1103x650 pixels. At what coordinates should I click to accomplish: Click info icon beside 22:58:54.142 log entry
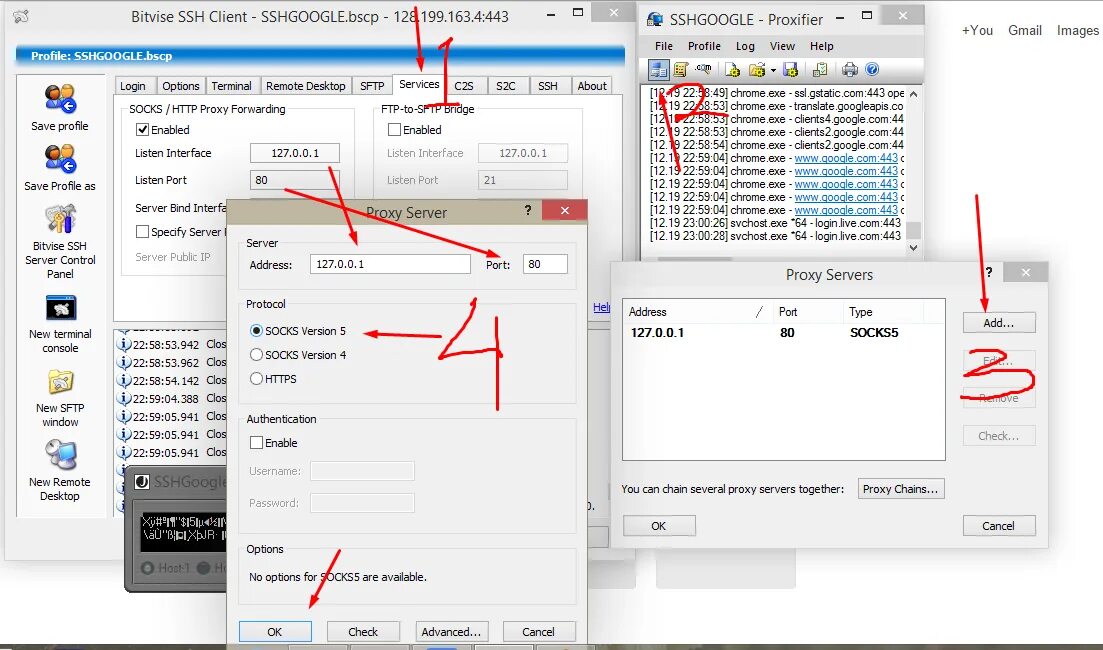tap(124, 381)
